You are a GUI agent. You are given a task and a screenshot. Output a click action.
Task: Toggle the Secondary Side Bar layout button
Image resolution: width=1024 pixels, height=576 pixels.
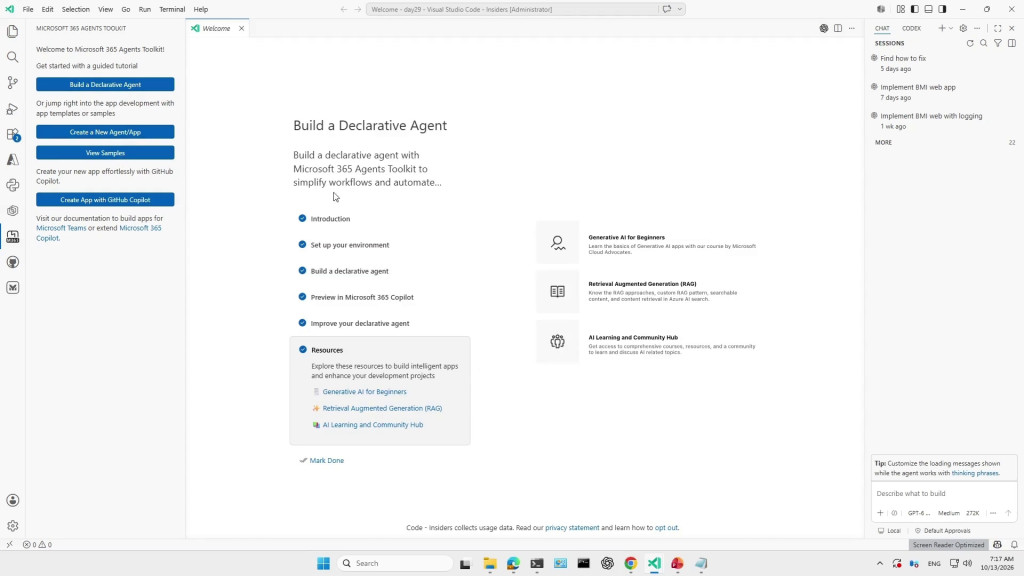(942, 9)
